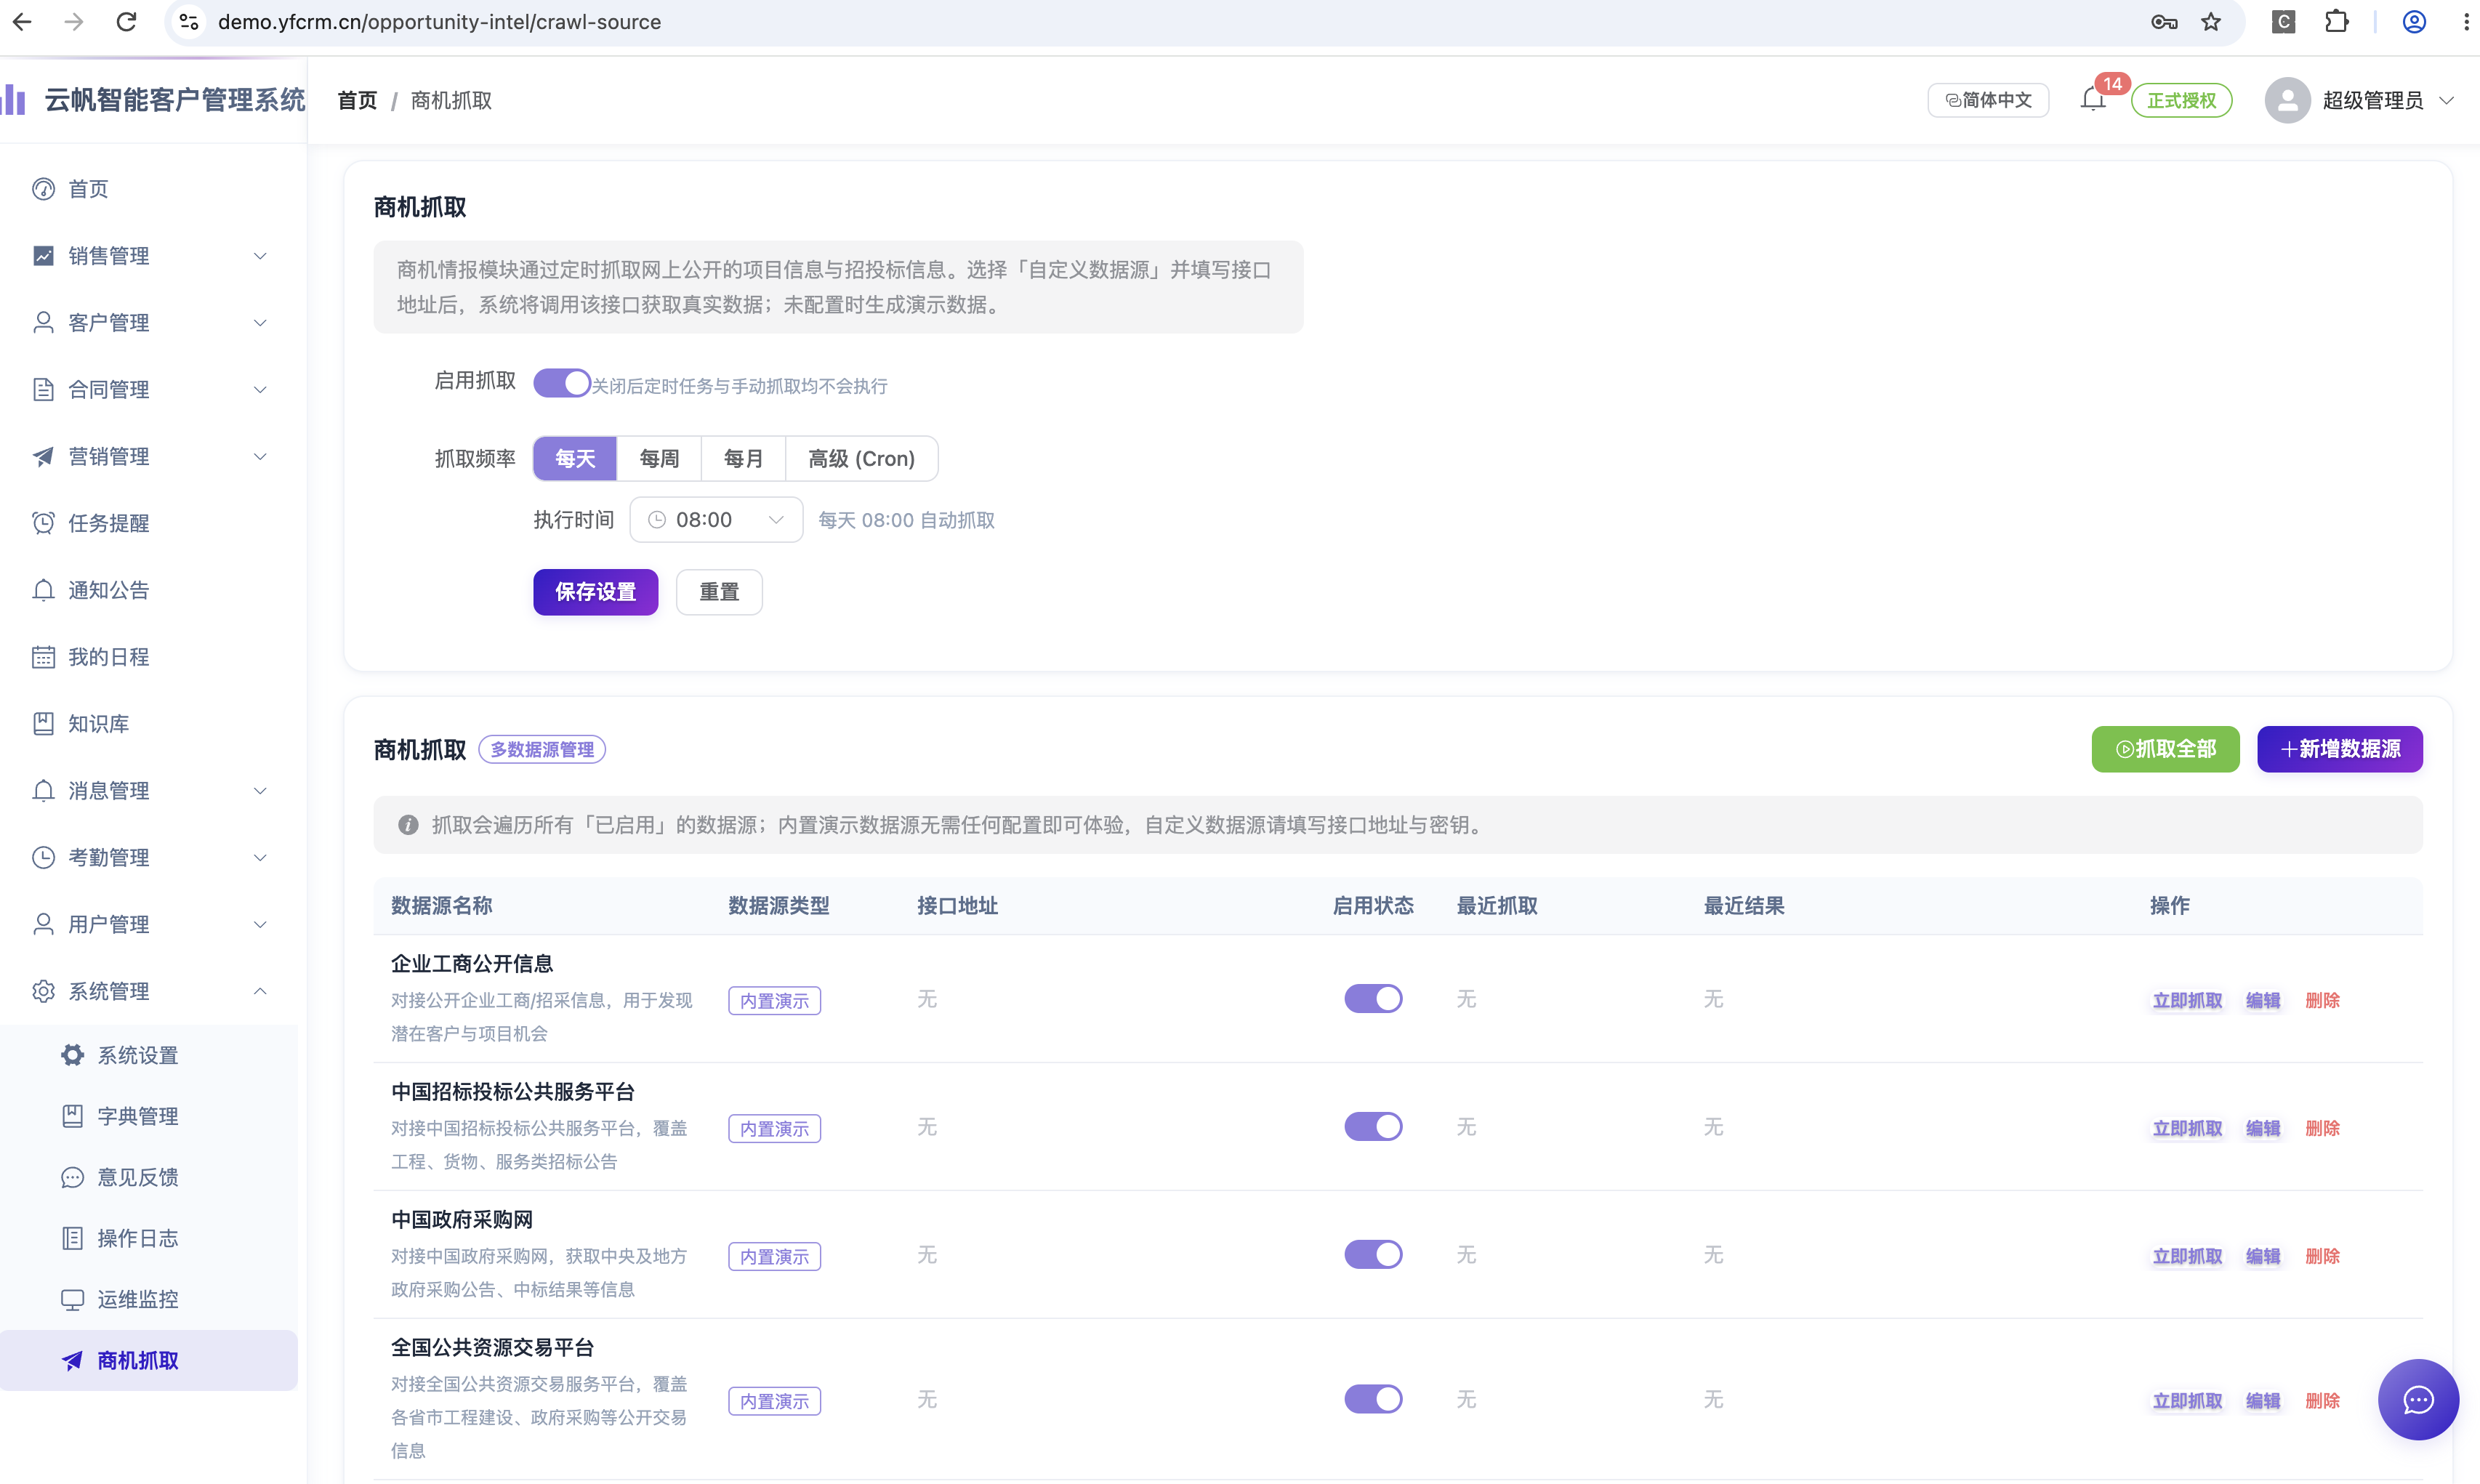The width and height of the screenshot is (2480, 1484).
Task: Expand 合同管理 menu
Action: pyautogui.click(x=150, y=390)
